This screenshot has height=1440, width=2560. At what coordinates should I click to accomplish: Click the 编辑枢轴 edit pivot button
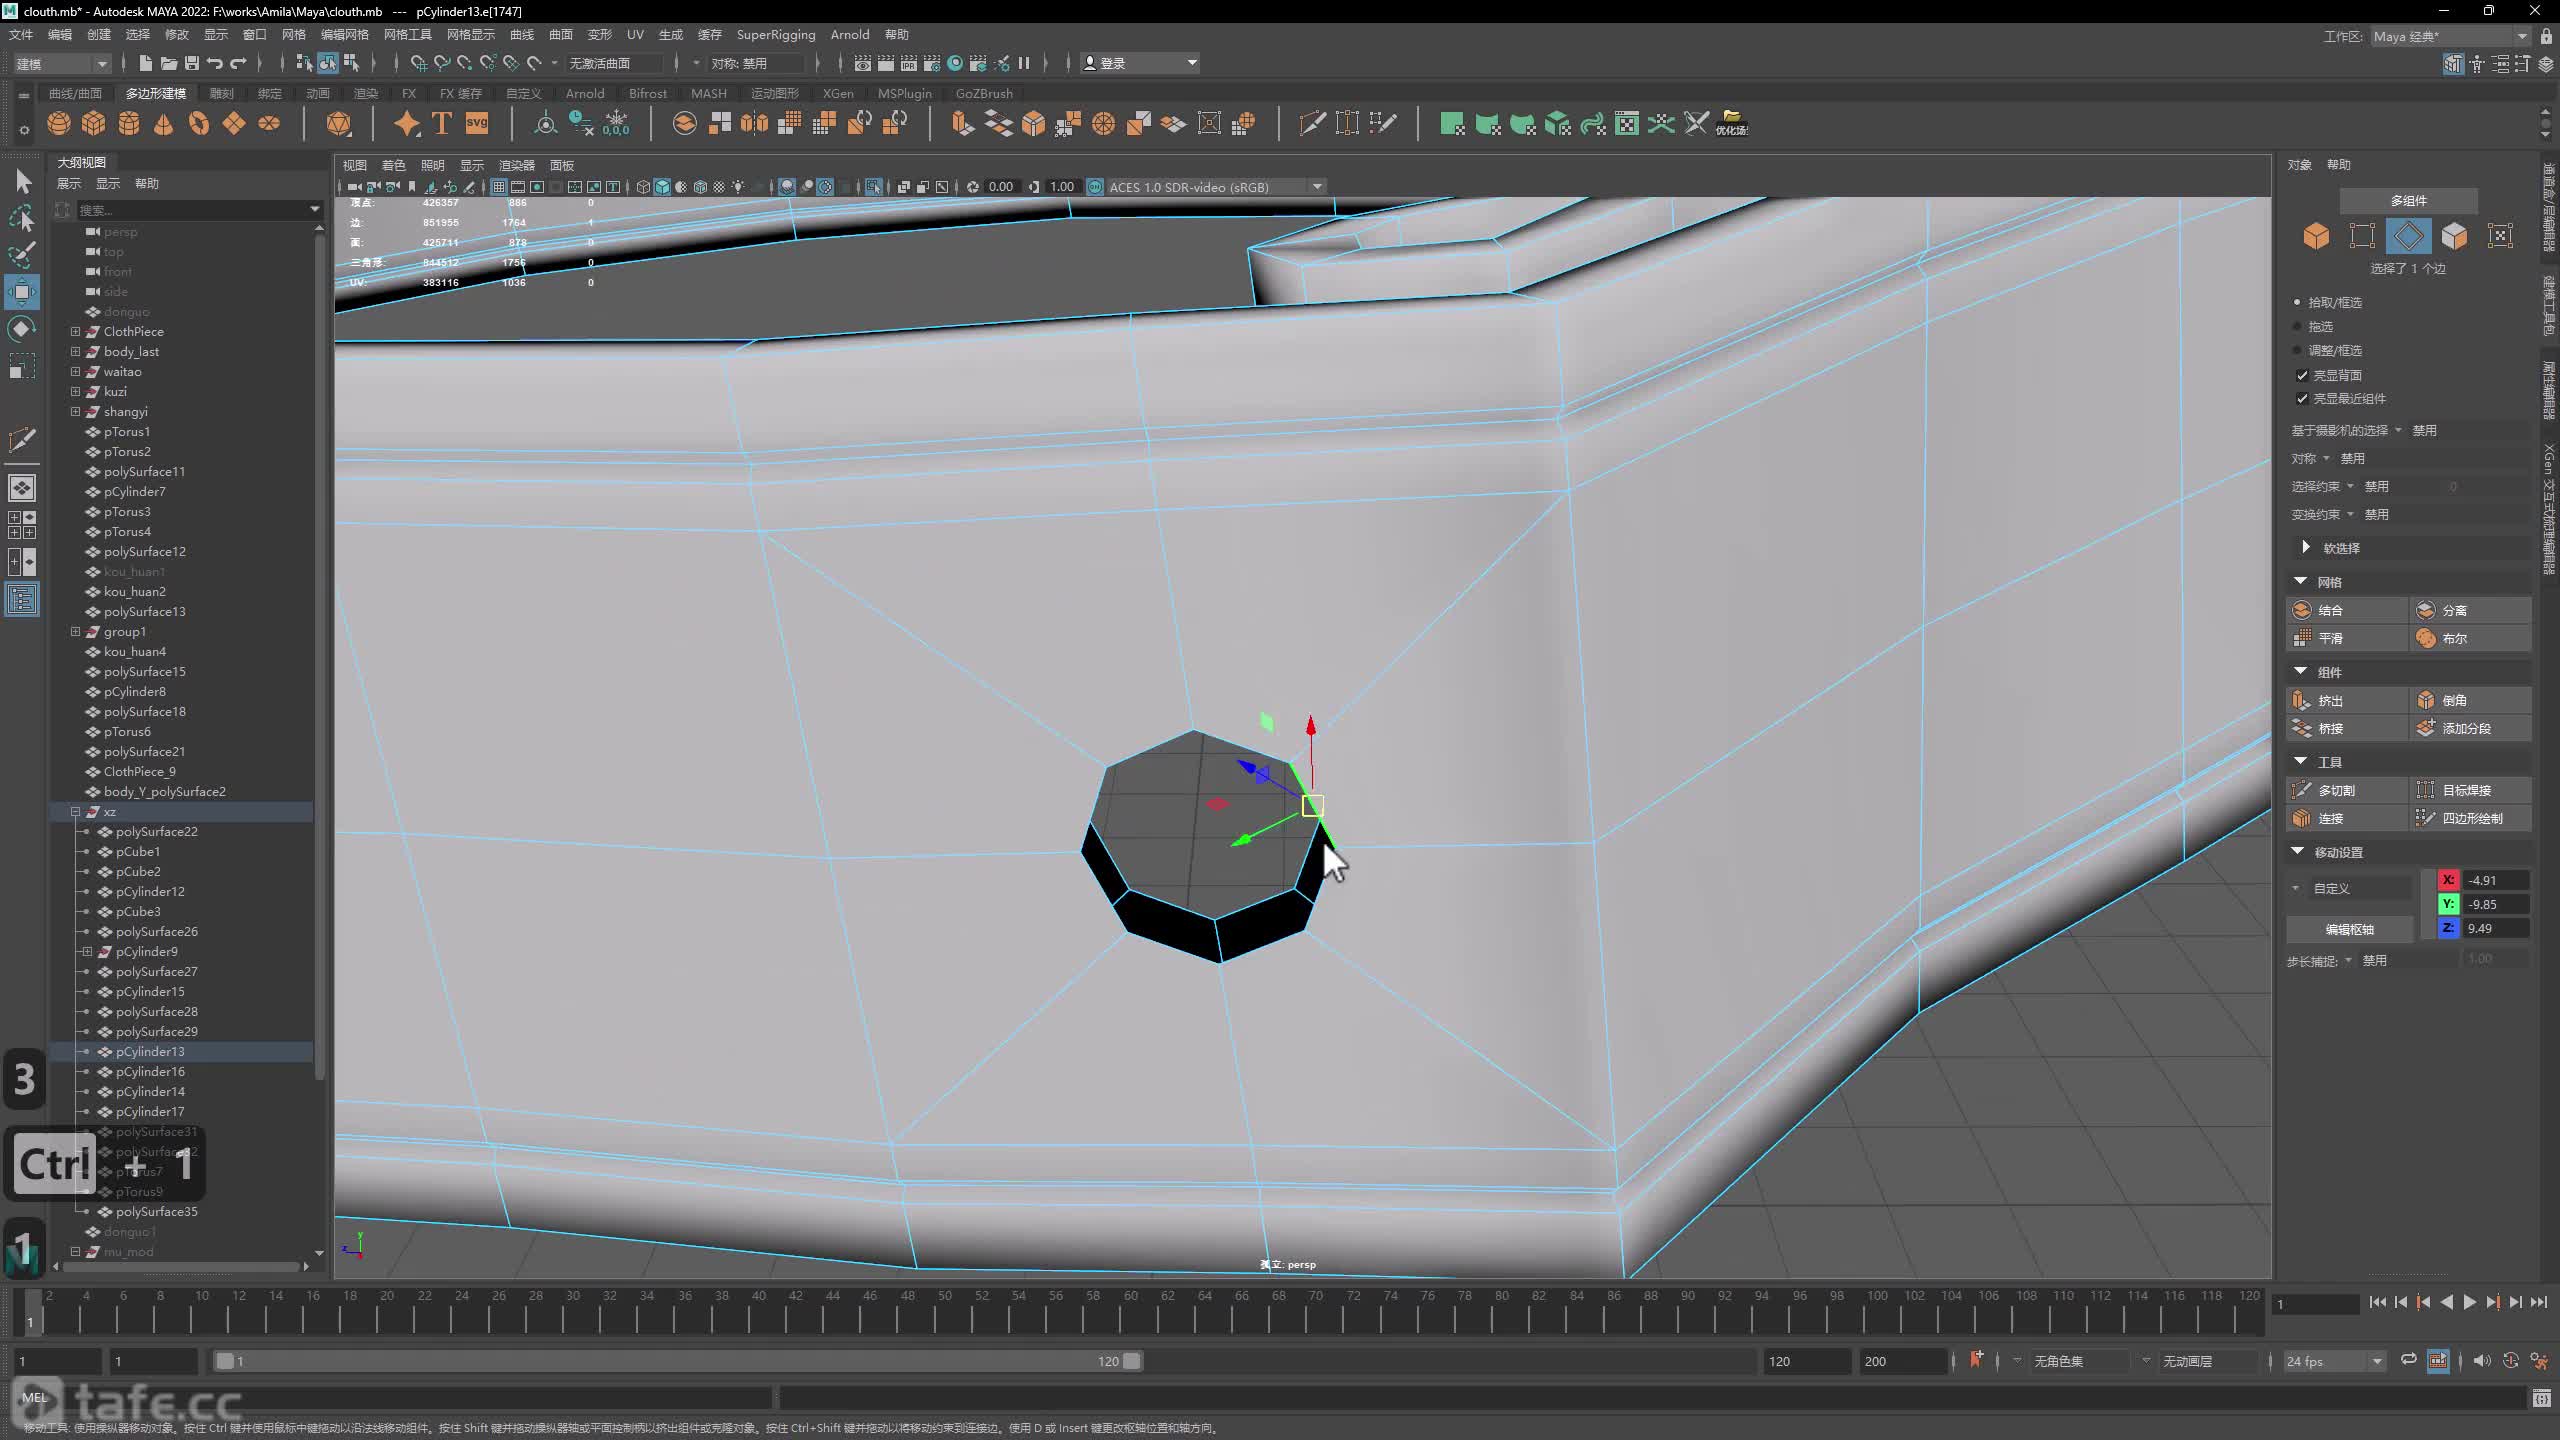pos(2349,929)
